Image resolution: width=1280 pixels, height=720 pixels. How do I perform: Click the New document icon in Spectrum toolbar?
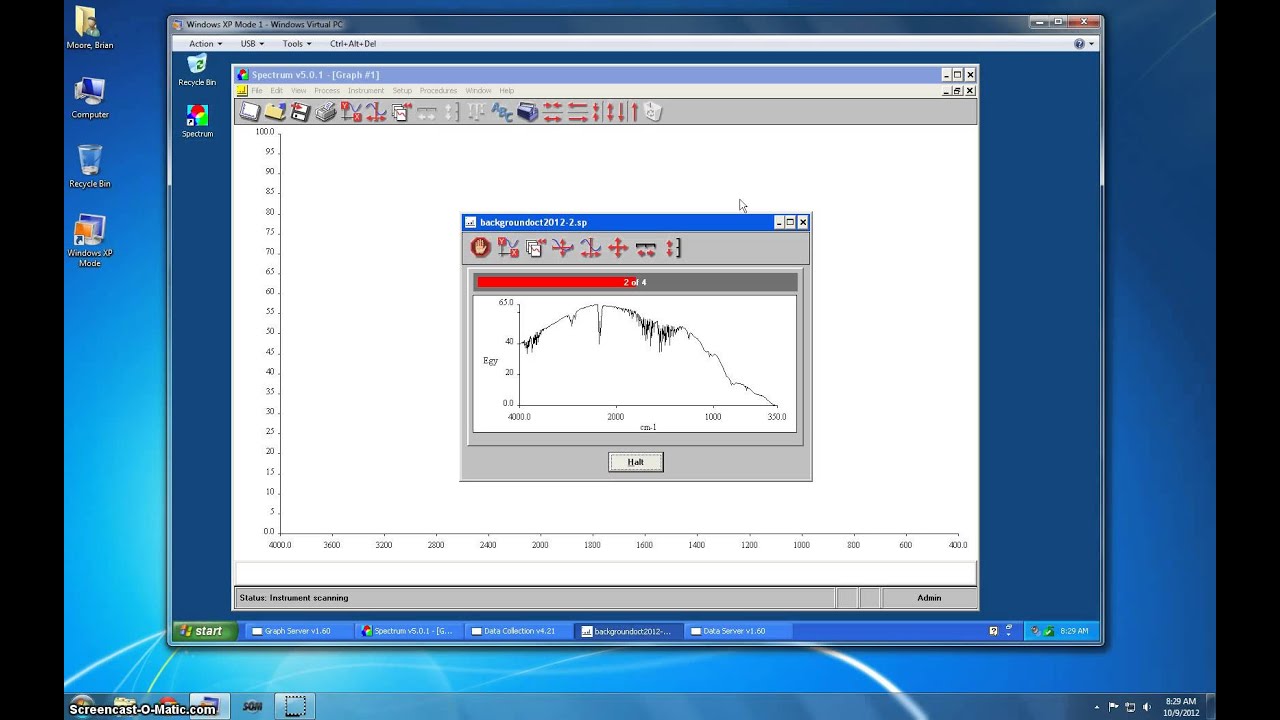point(249,112)
